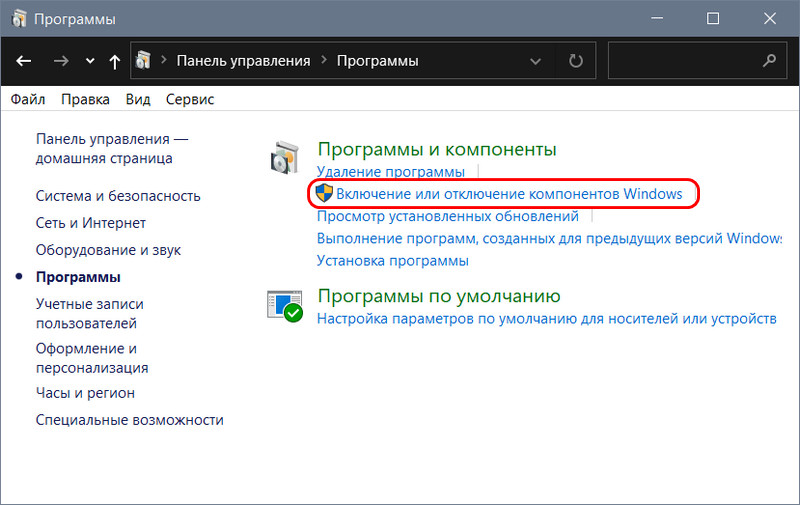Open Панель управления — домашняя страница
Screen dimensions: 800x505
click(112, 148)
